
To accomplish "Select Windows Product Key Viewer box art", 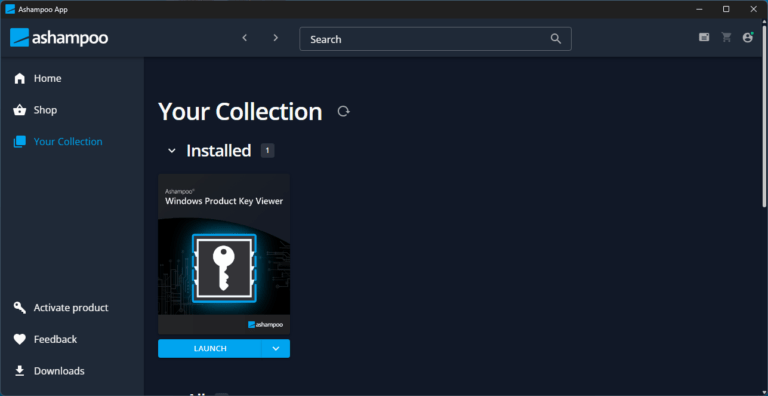I will [x=224, y=254].
